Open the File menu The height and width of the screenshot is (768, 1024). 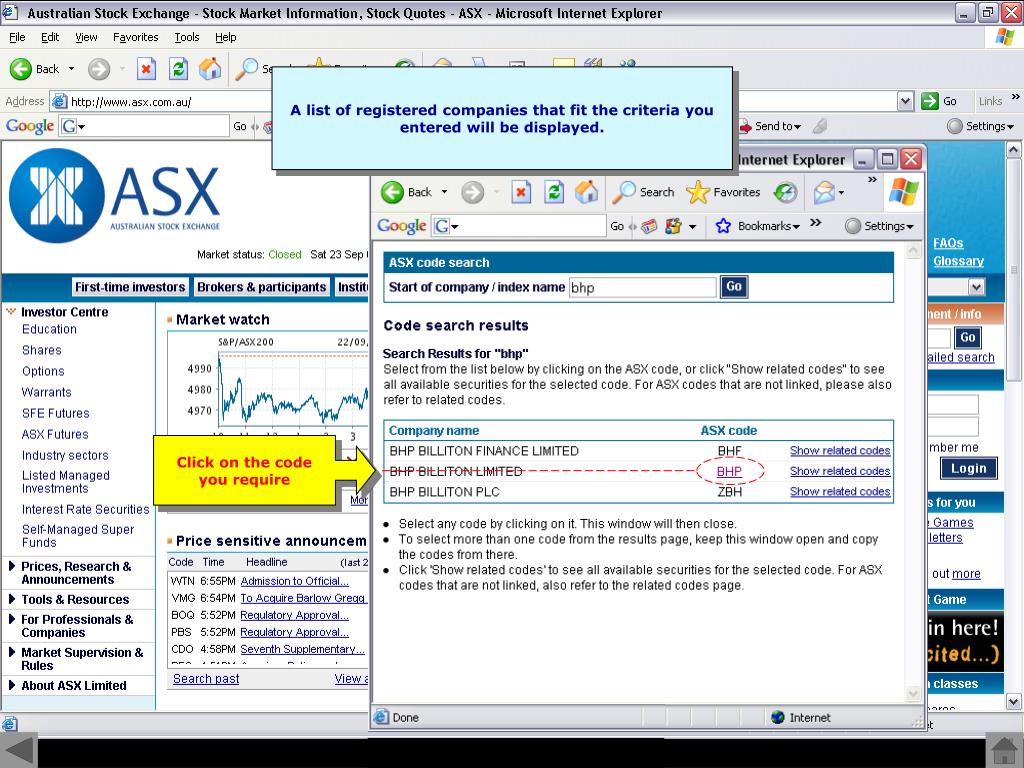pyautogui.click(x=17, y=37)
